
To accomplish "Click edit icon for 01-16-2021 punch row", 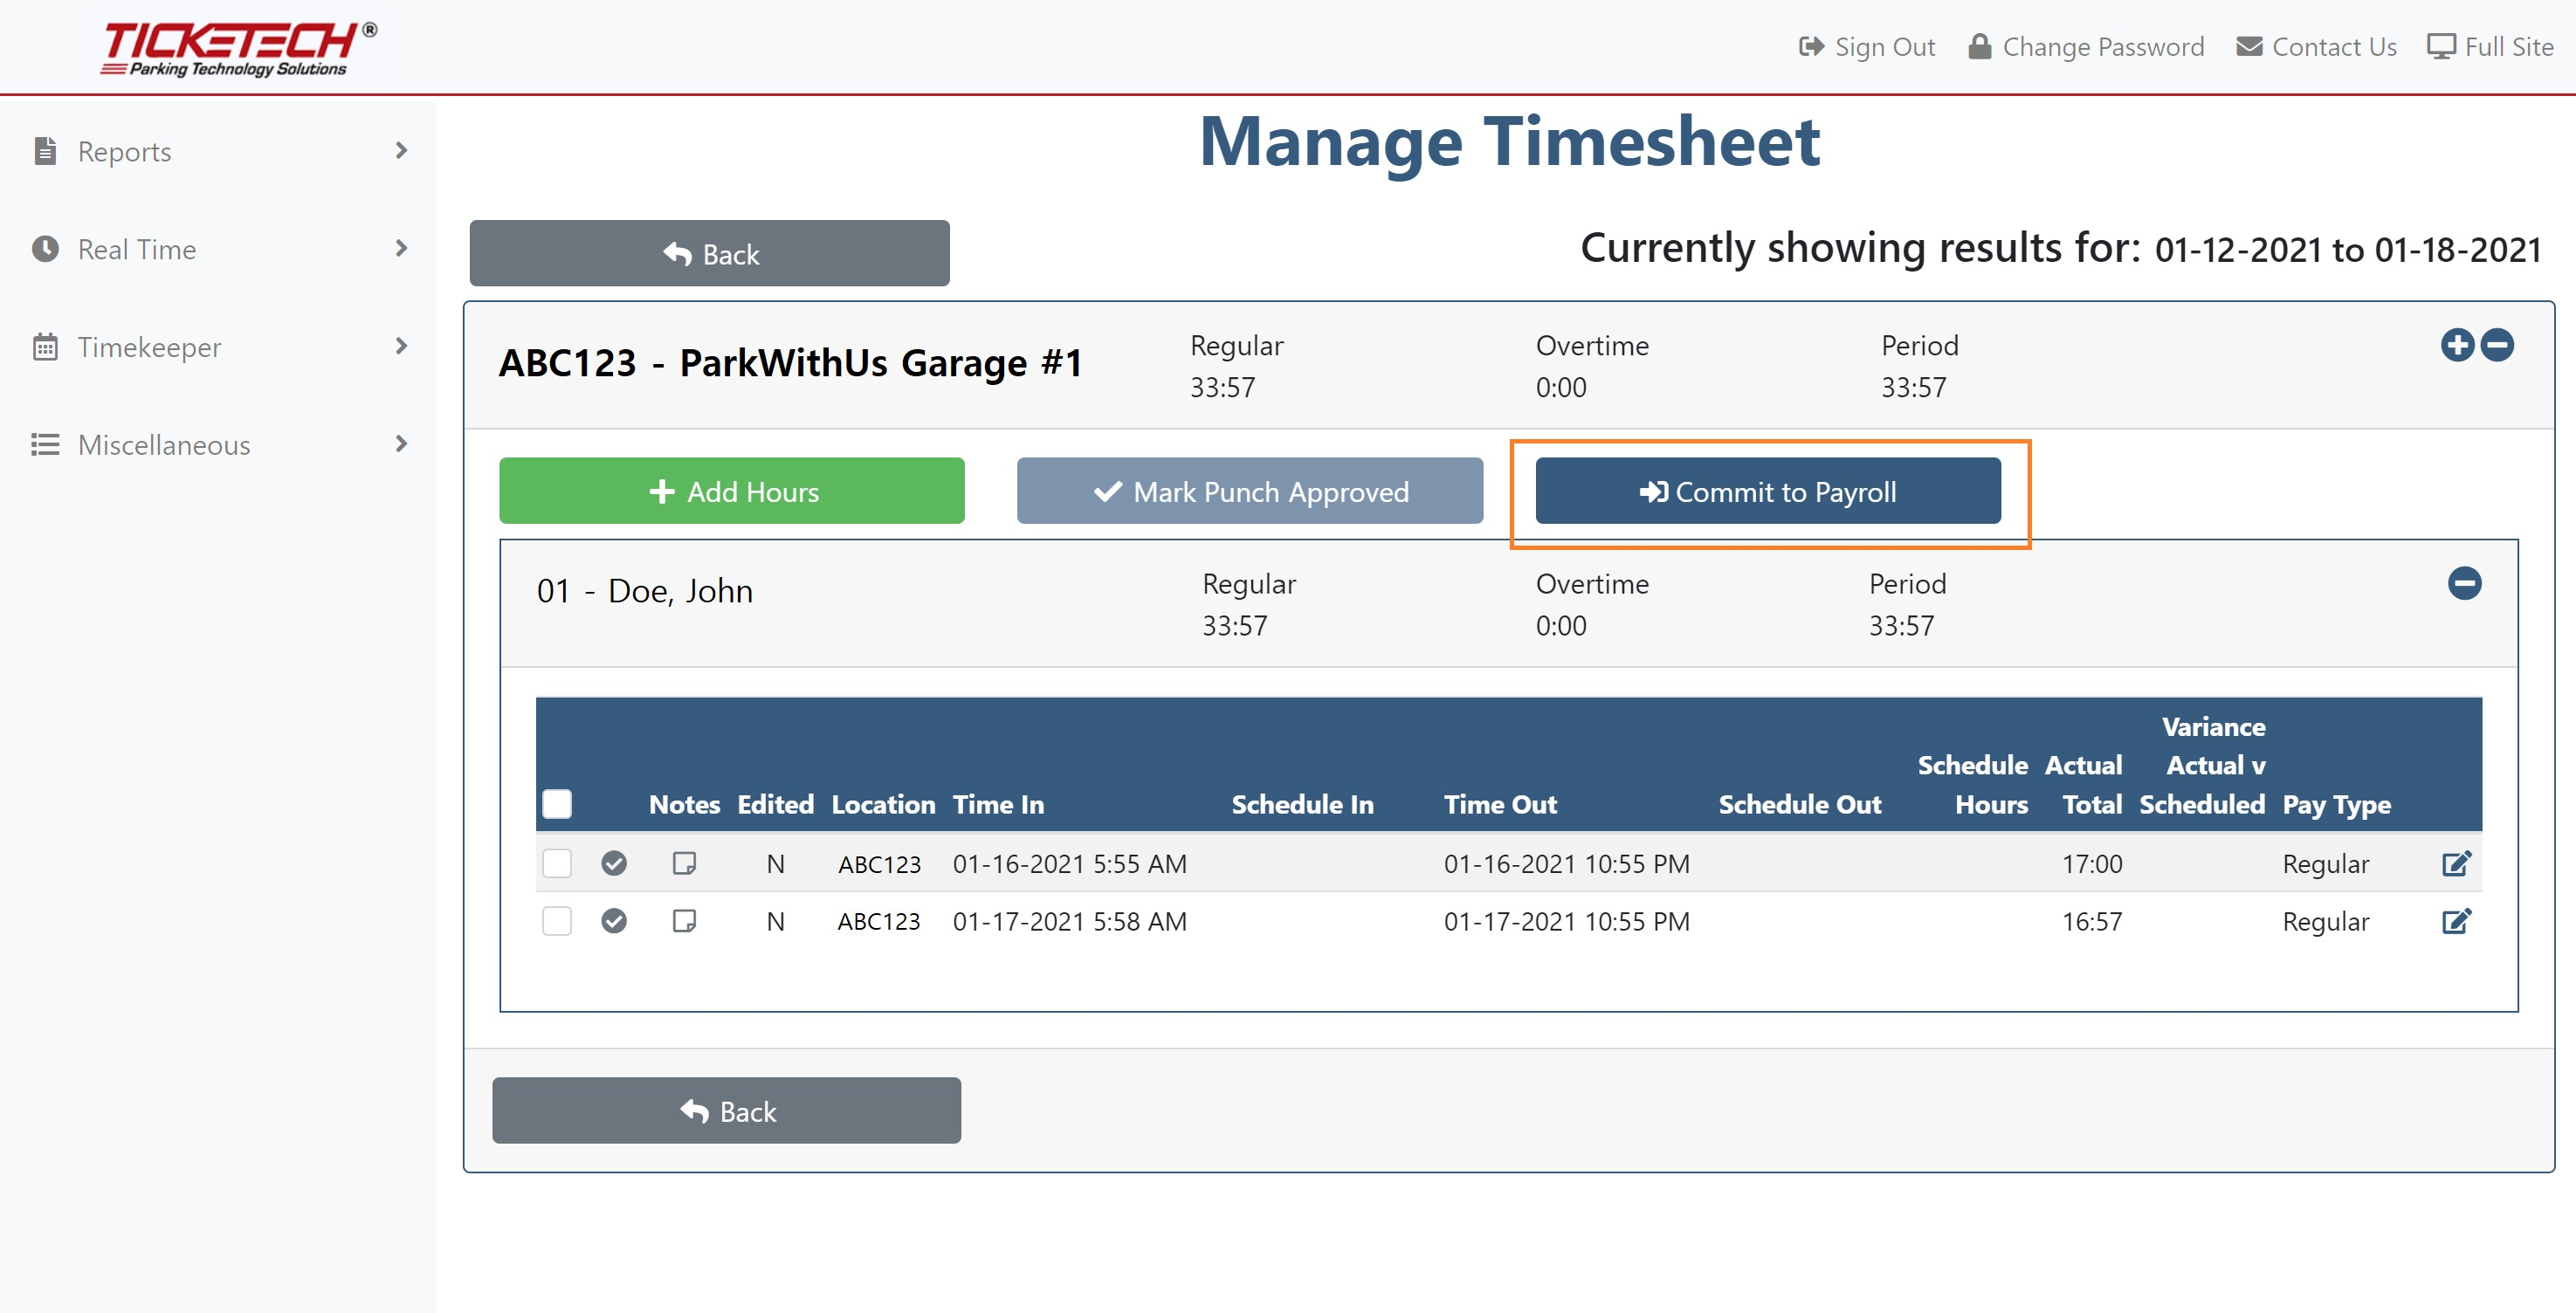I will coord(2456,863).
